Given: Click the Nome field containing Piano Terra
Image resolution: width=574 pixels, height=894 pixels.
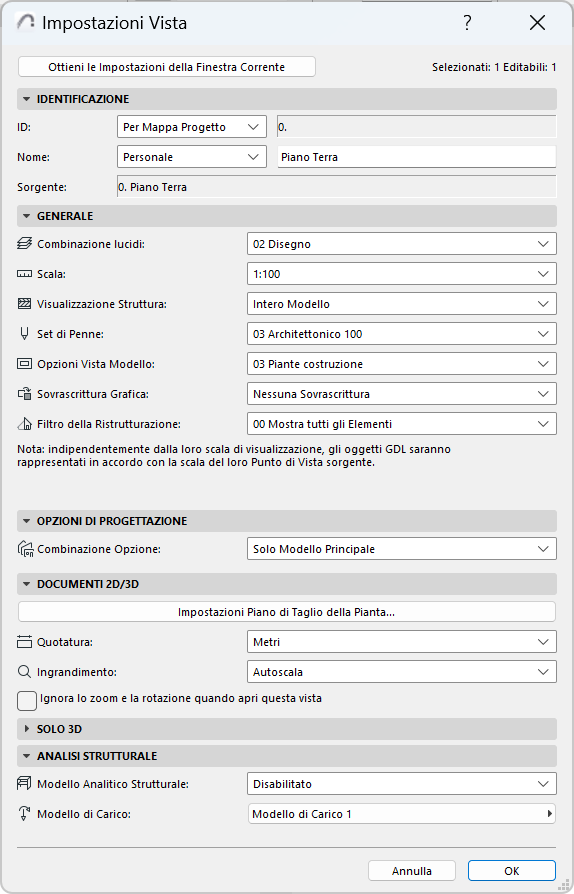Looking at the screenshot, I should (x=417, y=157).
